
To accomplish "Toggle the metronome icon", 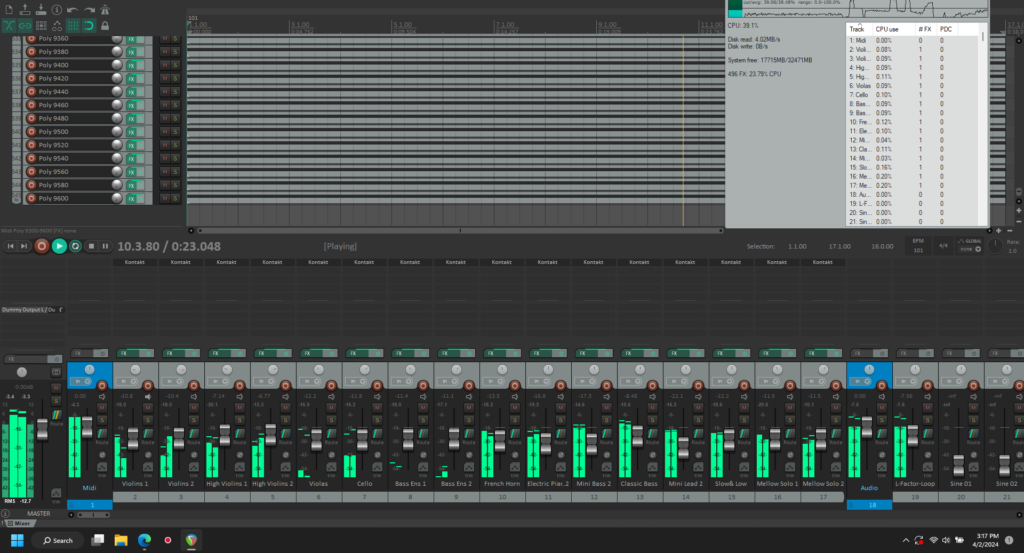I will (x=104, y=10).
